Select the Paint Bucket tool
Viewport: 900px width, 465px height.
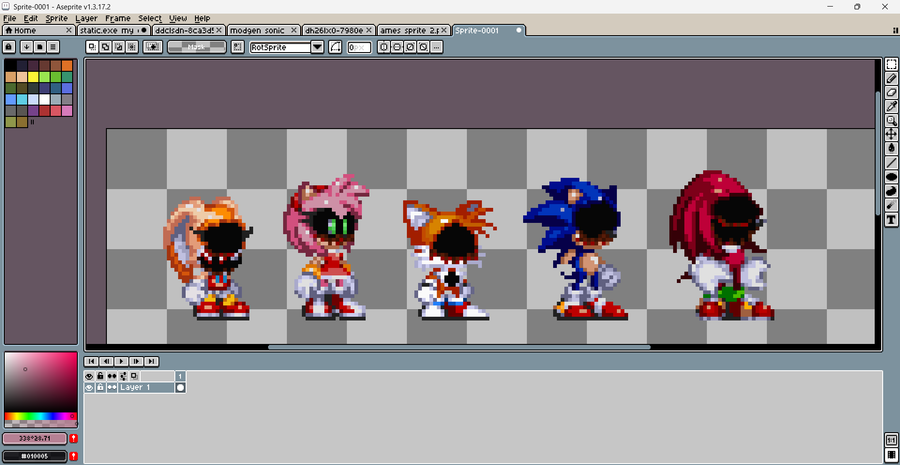[891, 149]
